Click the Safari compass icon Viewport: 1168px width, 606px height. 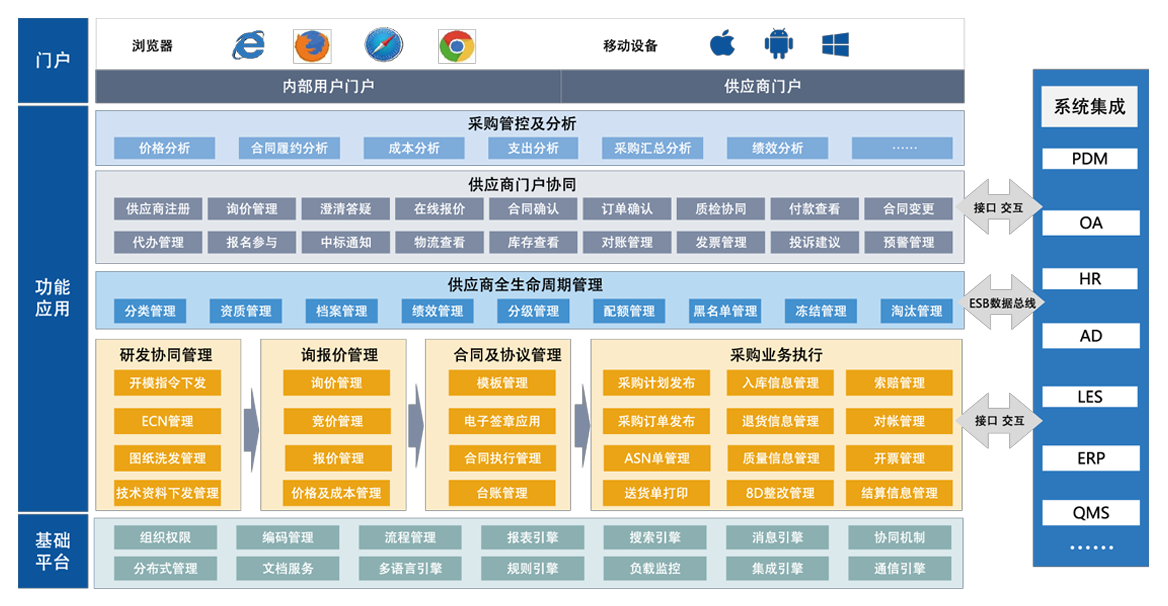pyautogui.click(x=383, y=46)
